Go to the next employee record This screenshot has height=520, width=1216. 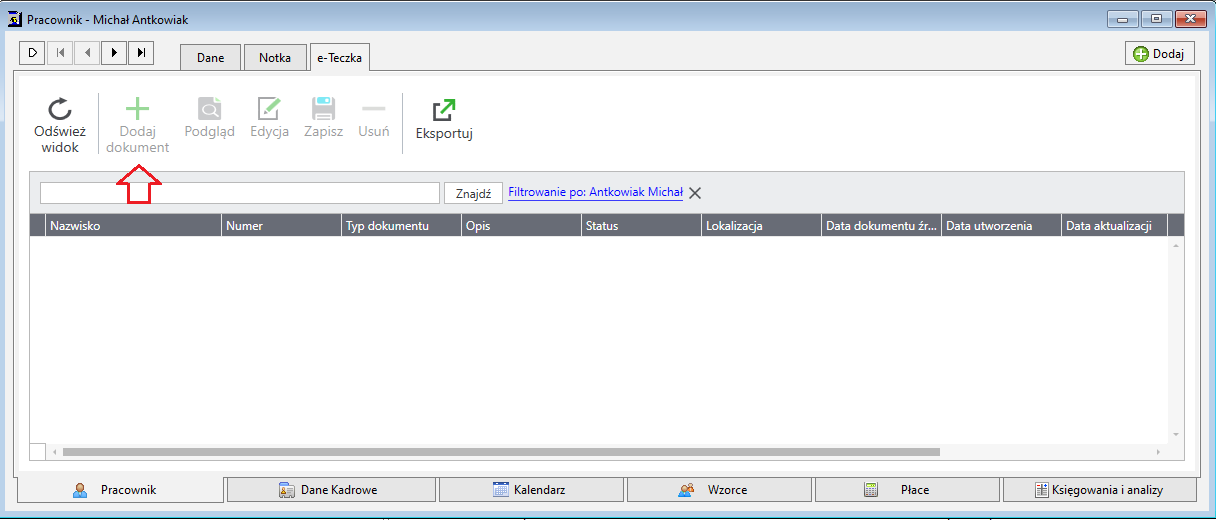tap(114, 52)
